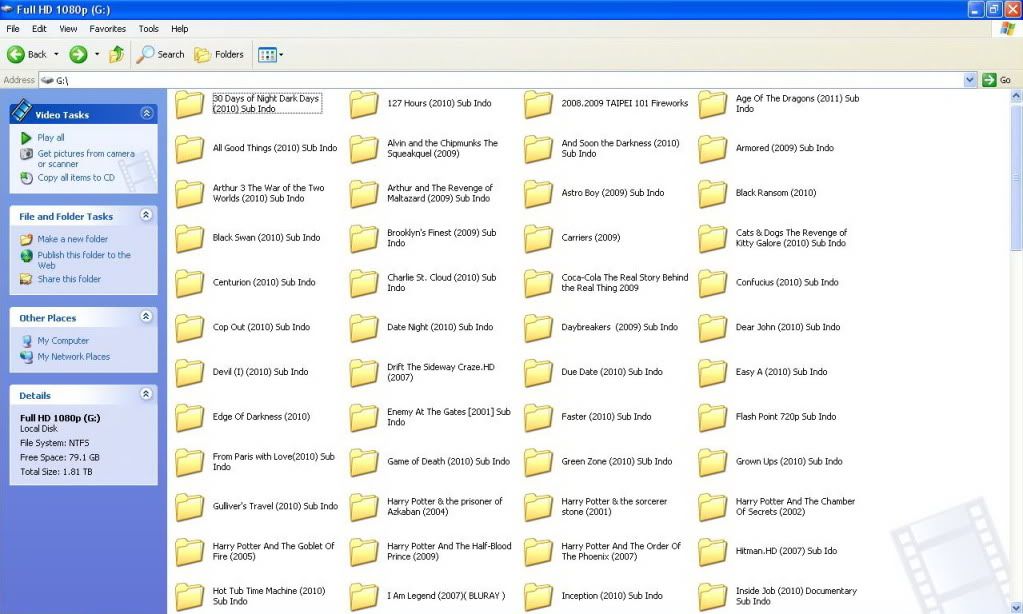Select the folder name "Black Ransom (2010)"

(776, 193)
